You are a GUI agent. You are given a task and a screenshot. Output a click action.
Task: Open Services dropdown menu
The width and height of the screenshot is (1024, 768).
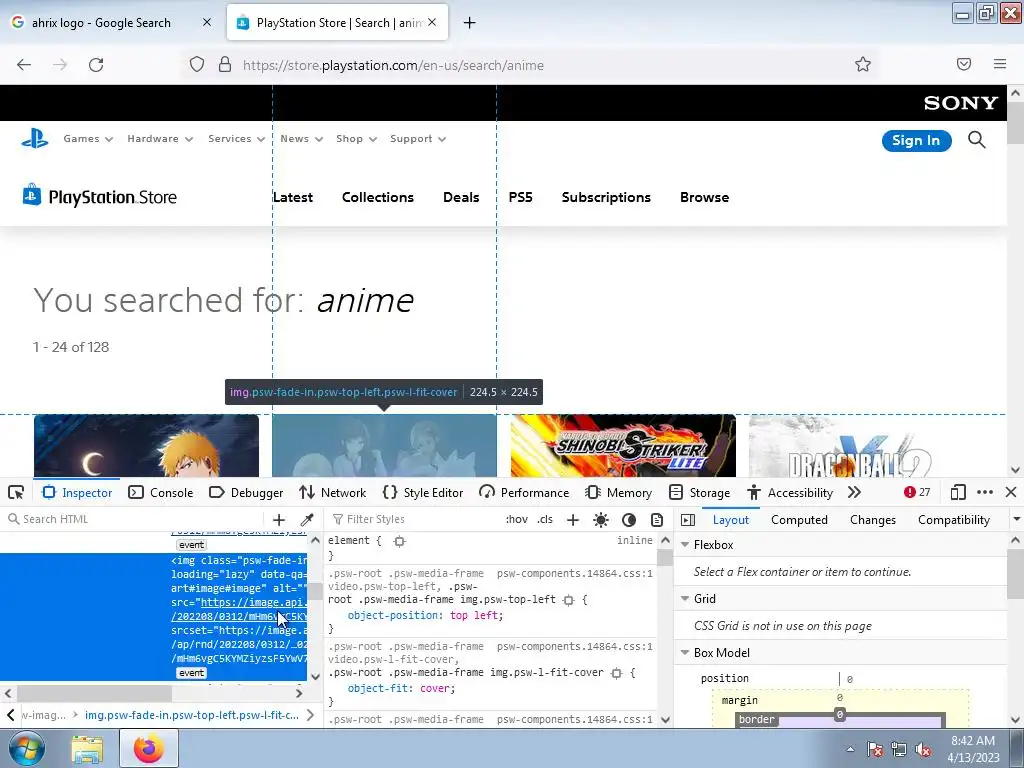[x=236, y=138]
